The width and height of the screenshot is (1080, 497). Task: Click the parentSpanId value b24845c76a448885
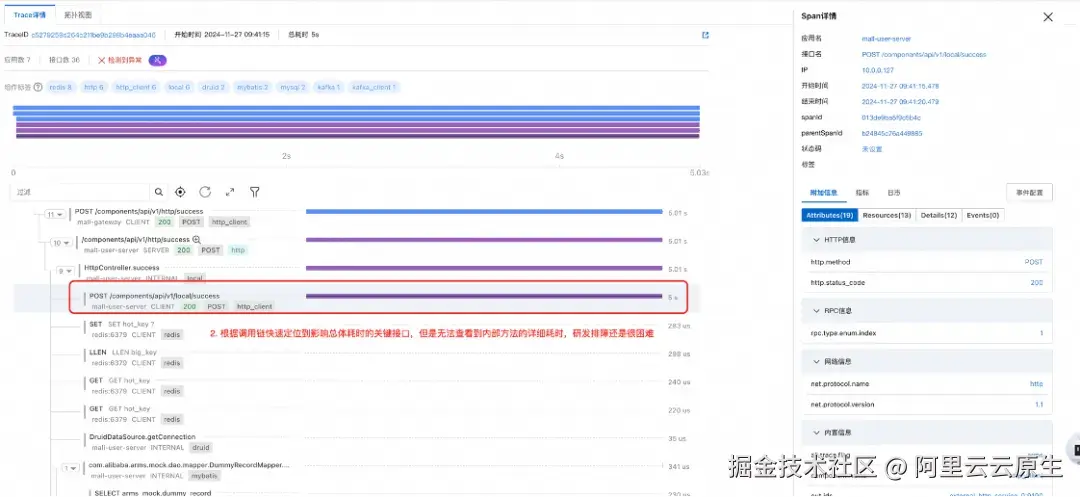892,134
